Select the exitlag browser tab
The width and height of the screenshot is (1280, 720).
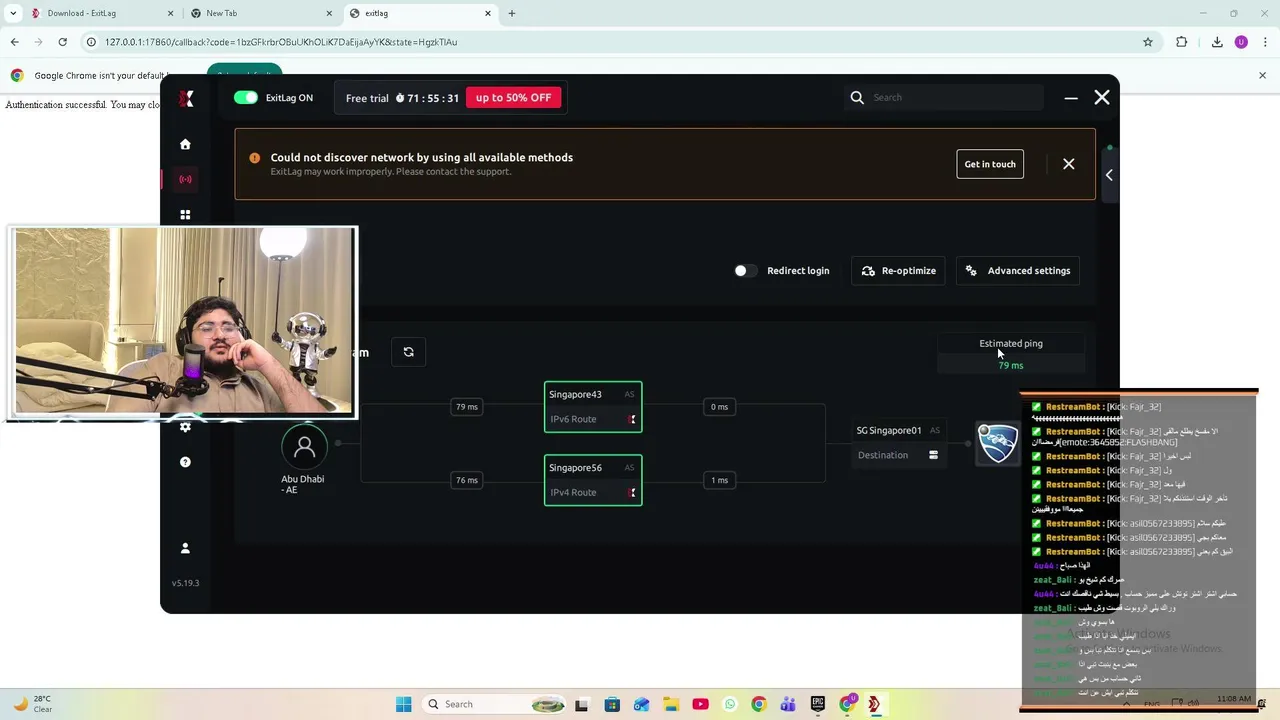tap(420, 13)
